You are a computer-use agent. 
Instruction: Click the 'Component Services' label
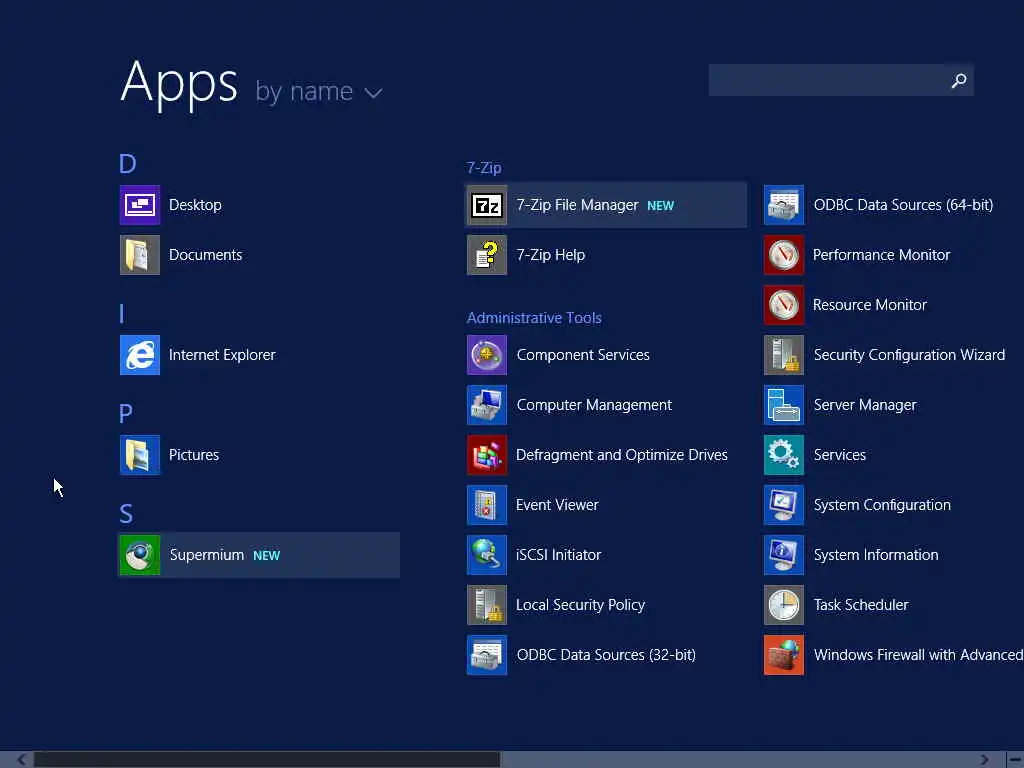point(583,355)
